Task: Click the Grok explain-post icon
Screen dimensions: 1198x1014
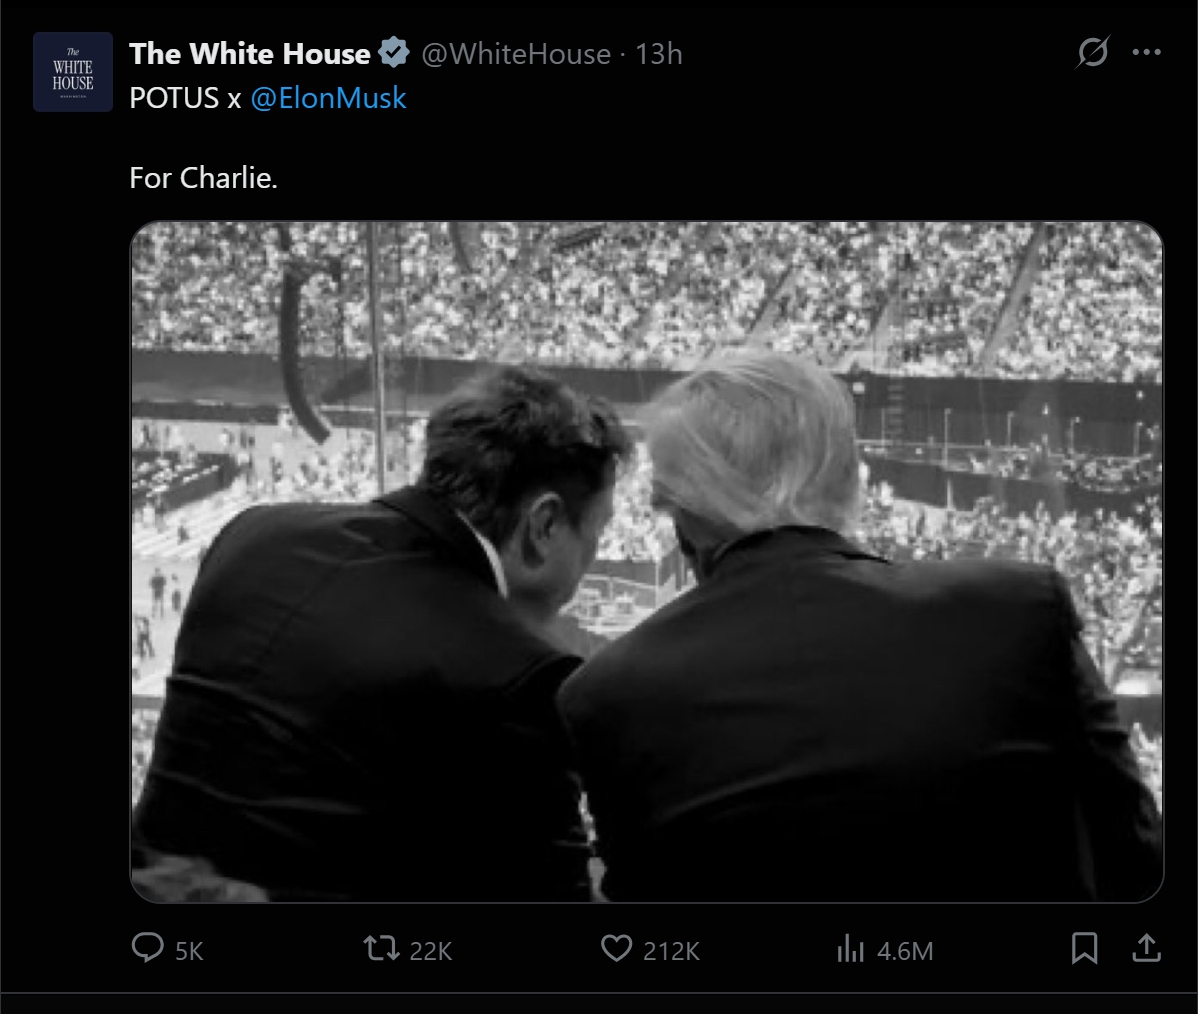Action: coord(1092,52)
